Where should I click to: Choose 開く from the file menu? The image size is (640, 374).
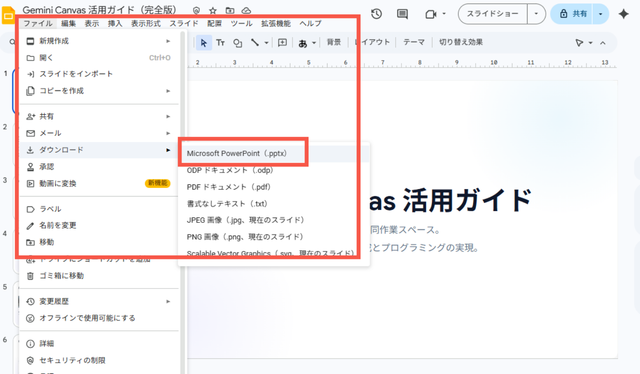99,58
